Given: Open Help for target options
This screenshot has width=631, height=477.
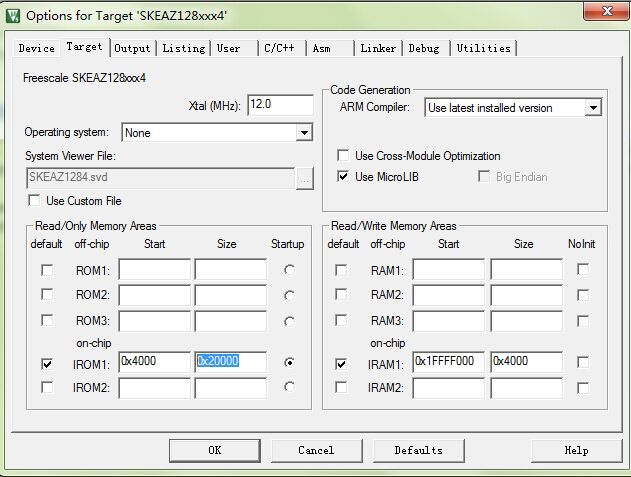Looking at the screenshot, I should coord(576,450).
